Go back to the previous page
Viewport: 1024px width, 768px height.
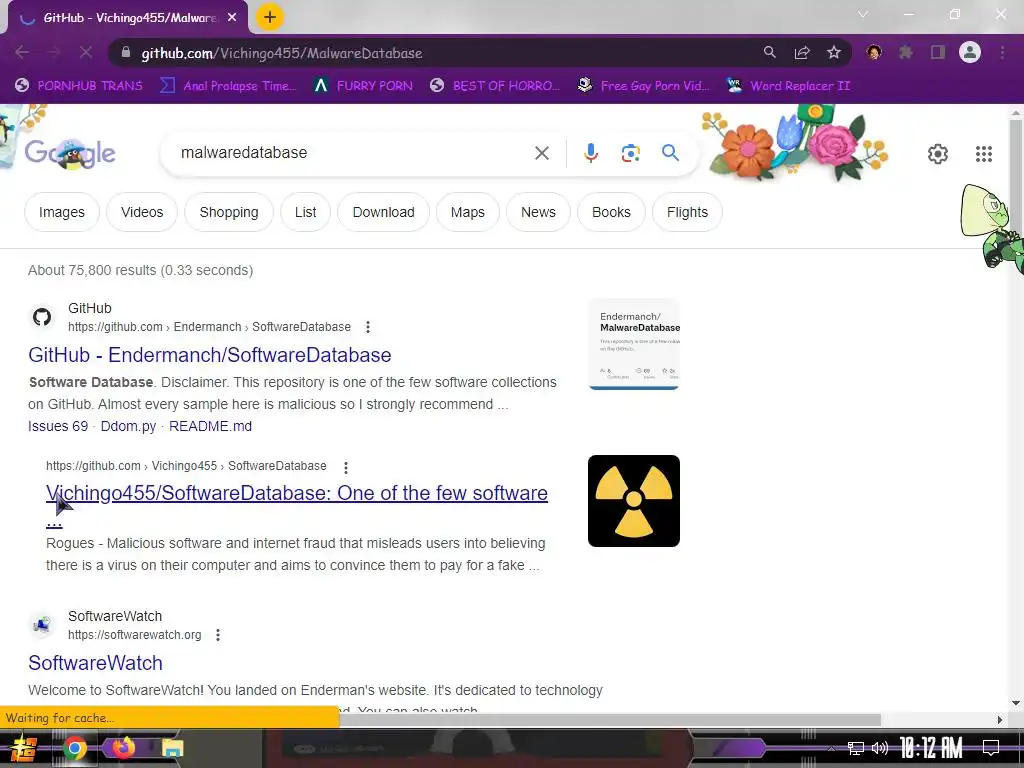coord(22,52)
